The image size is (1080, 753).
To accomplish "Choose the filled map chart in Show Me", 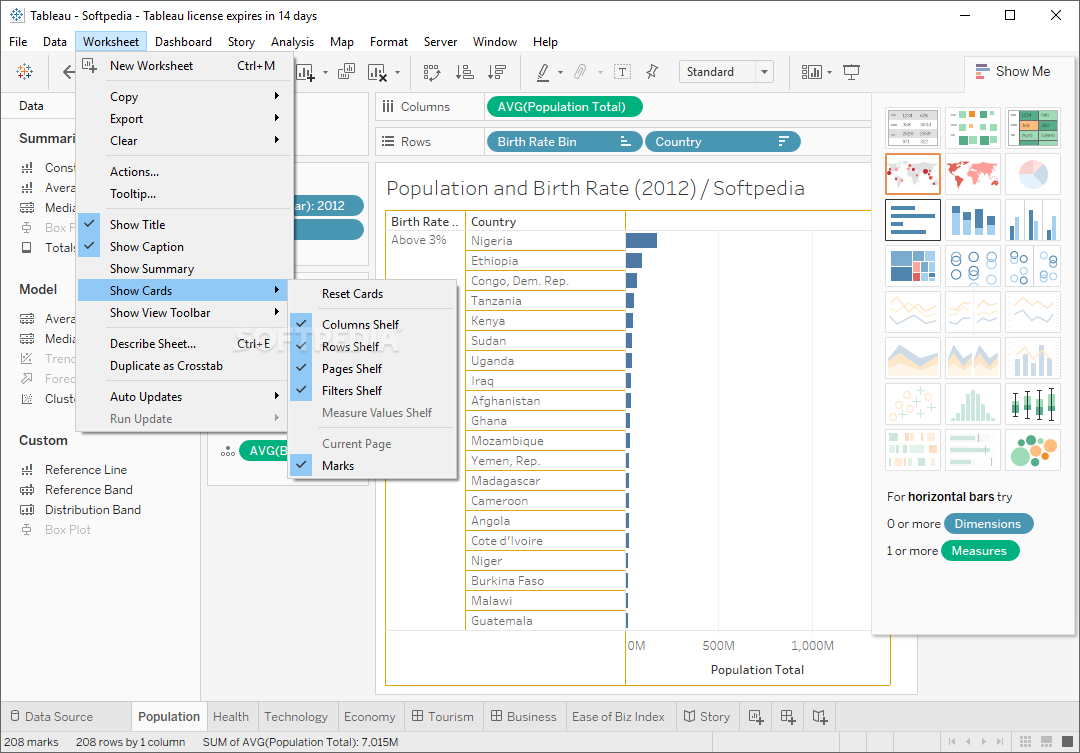I will tap(973, 174).
